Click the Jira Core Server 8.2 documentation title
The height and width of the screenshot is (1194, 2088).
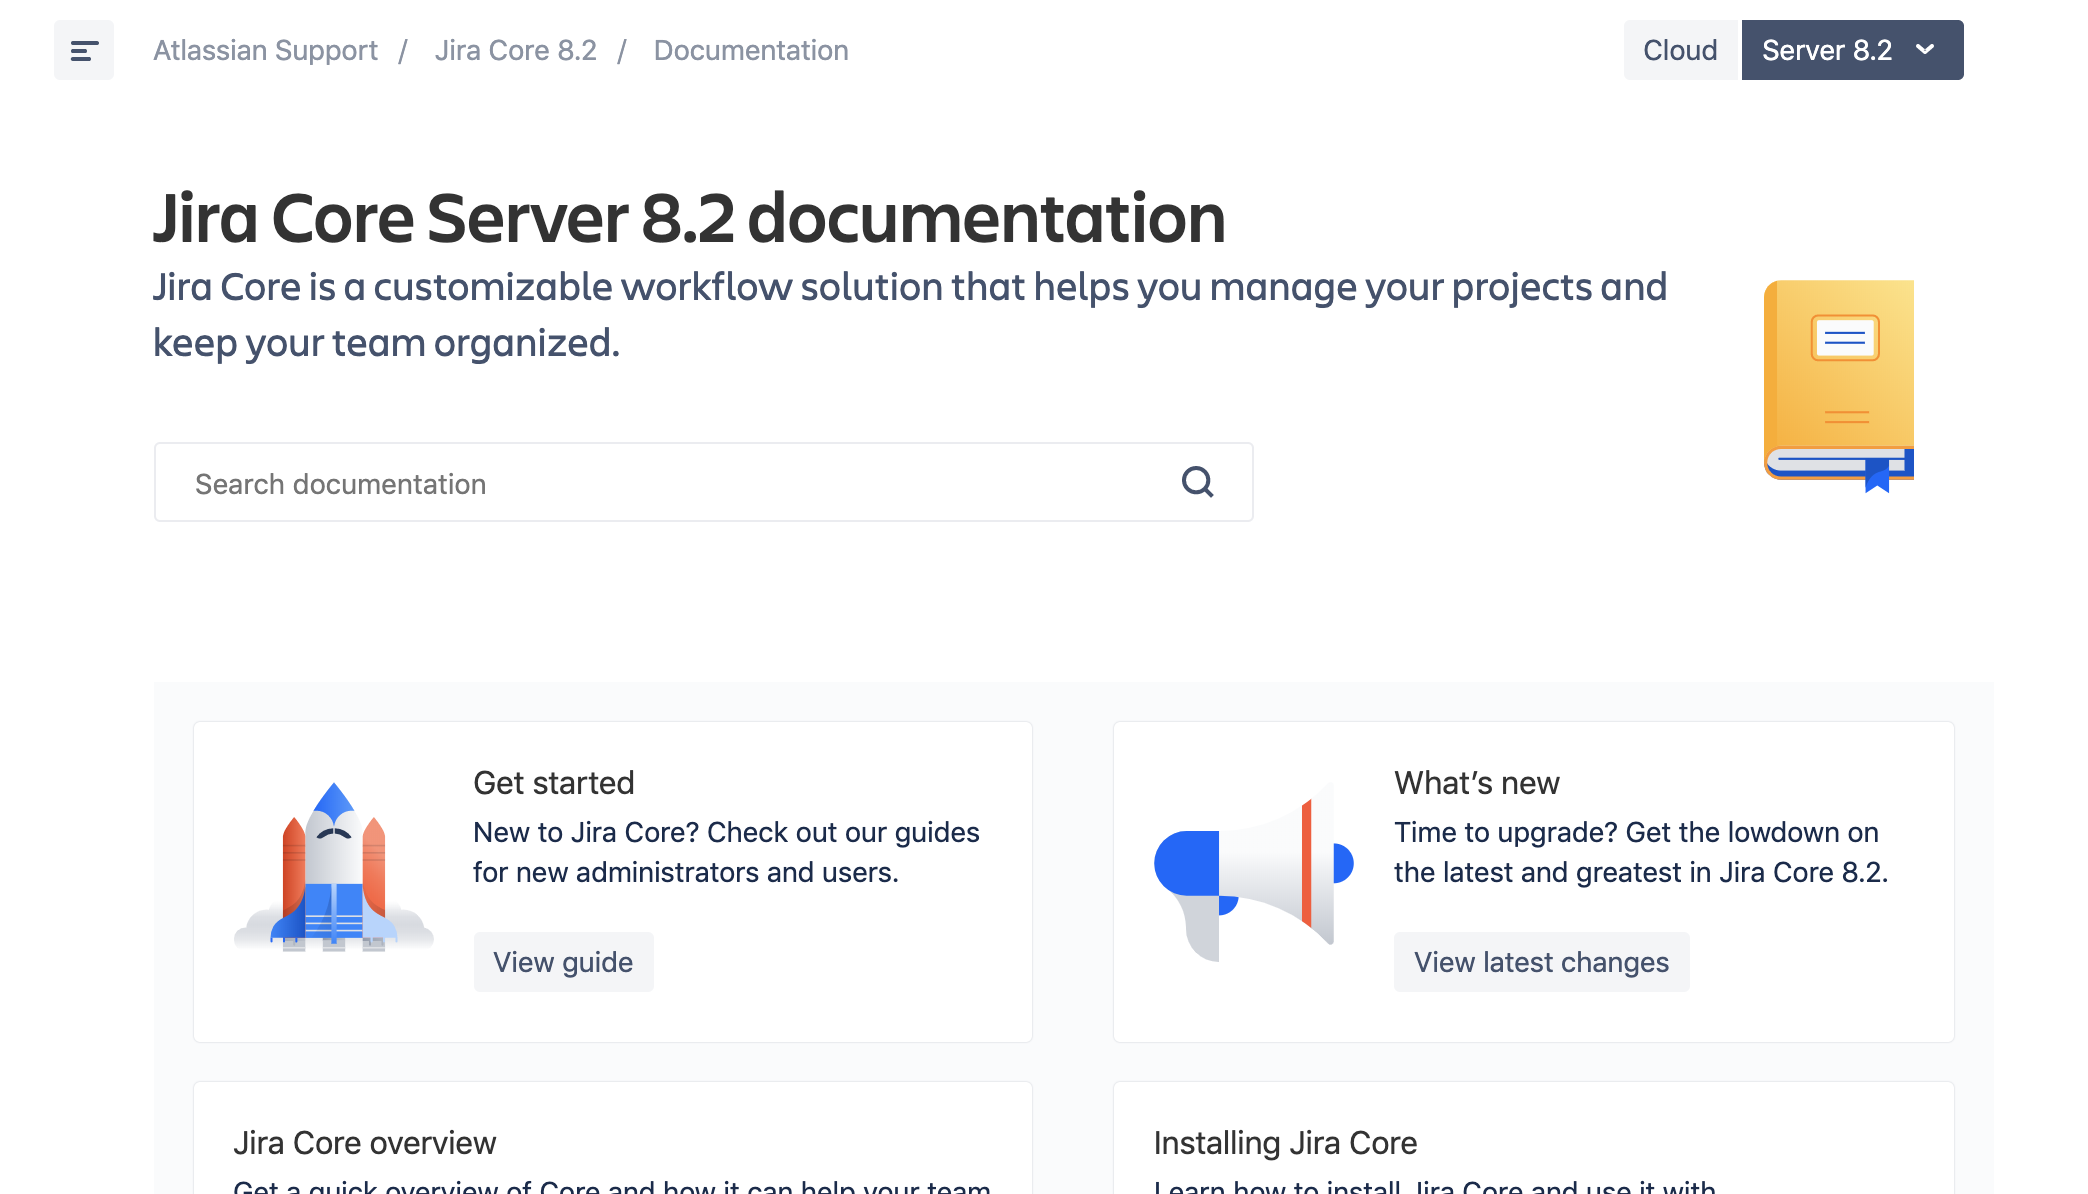tap(689, 218)
